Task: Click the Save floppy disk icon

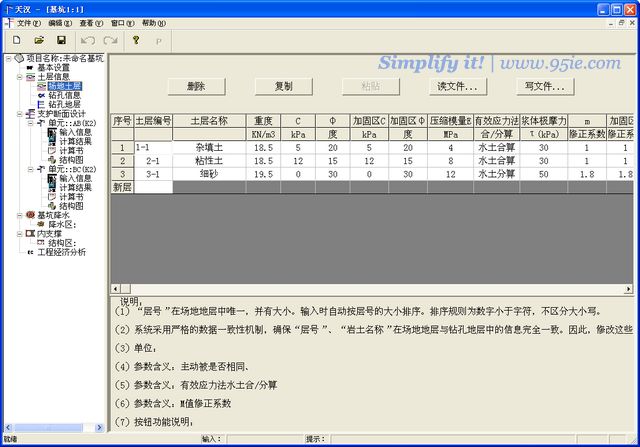Action: tap(61, 40)
